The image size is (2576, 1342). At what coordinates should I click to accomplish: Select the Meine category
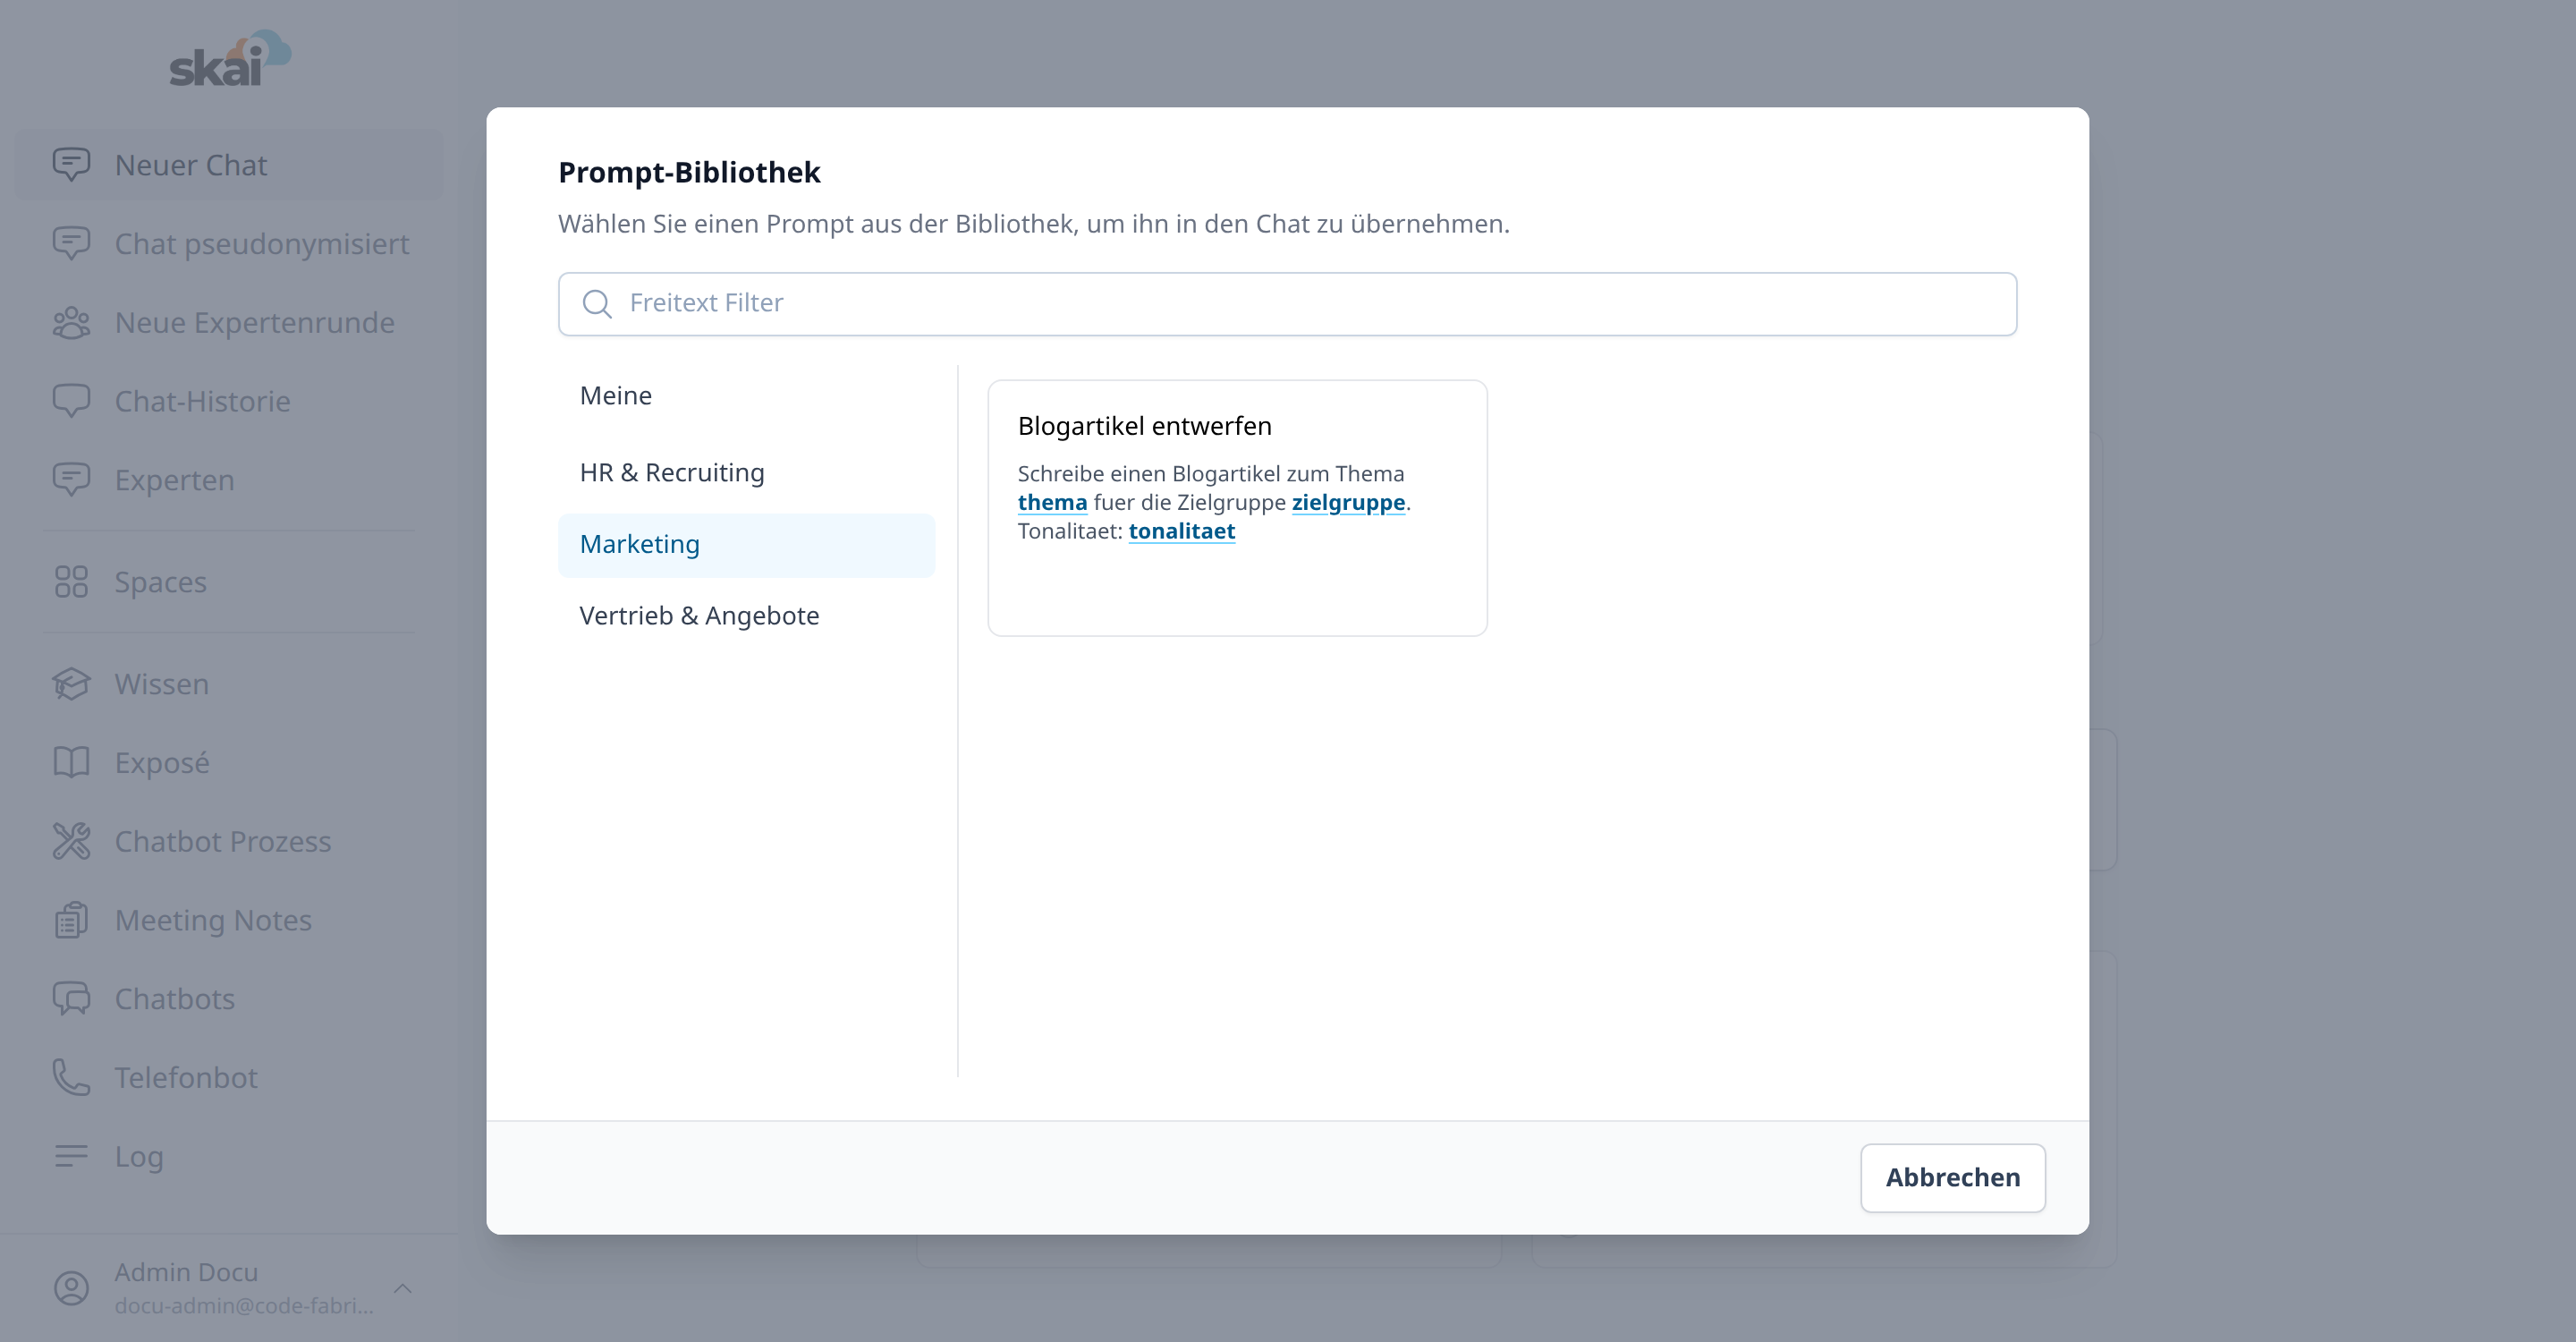point(746,396)
